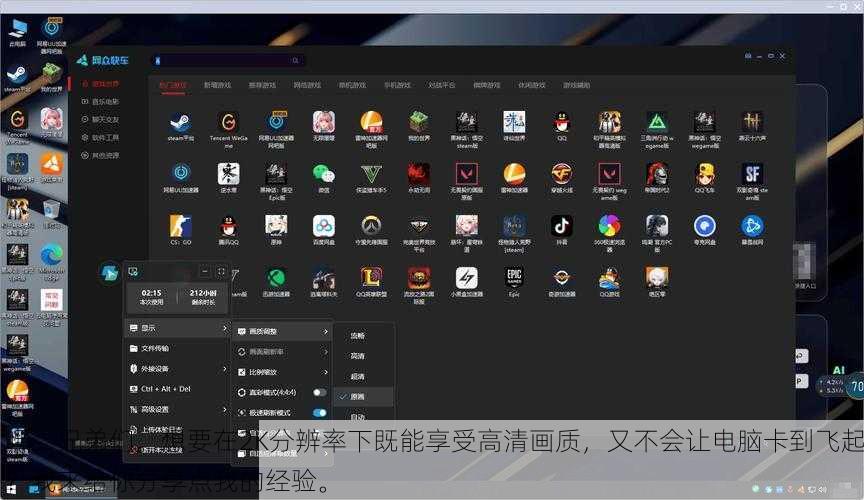864x500 pixels.
Task: Open the steam平台 icon in the game grid
Action: pyautogui.click(x=181, y=122)
